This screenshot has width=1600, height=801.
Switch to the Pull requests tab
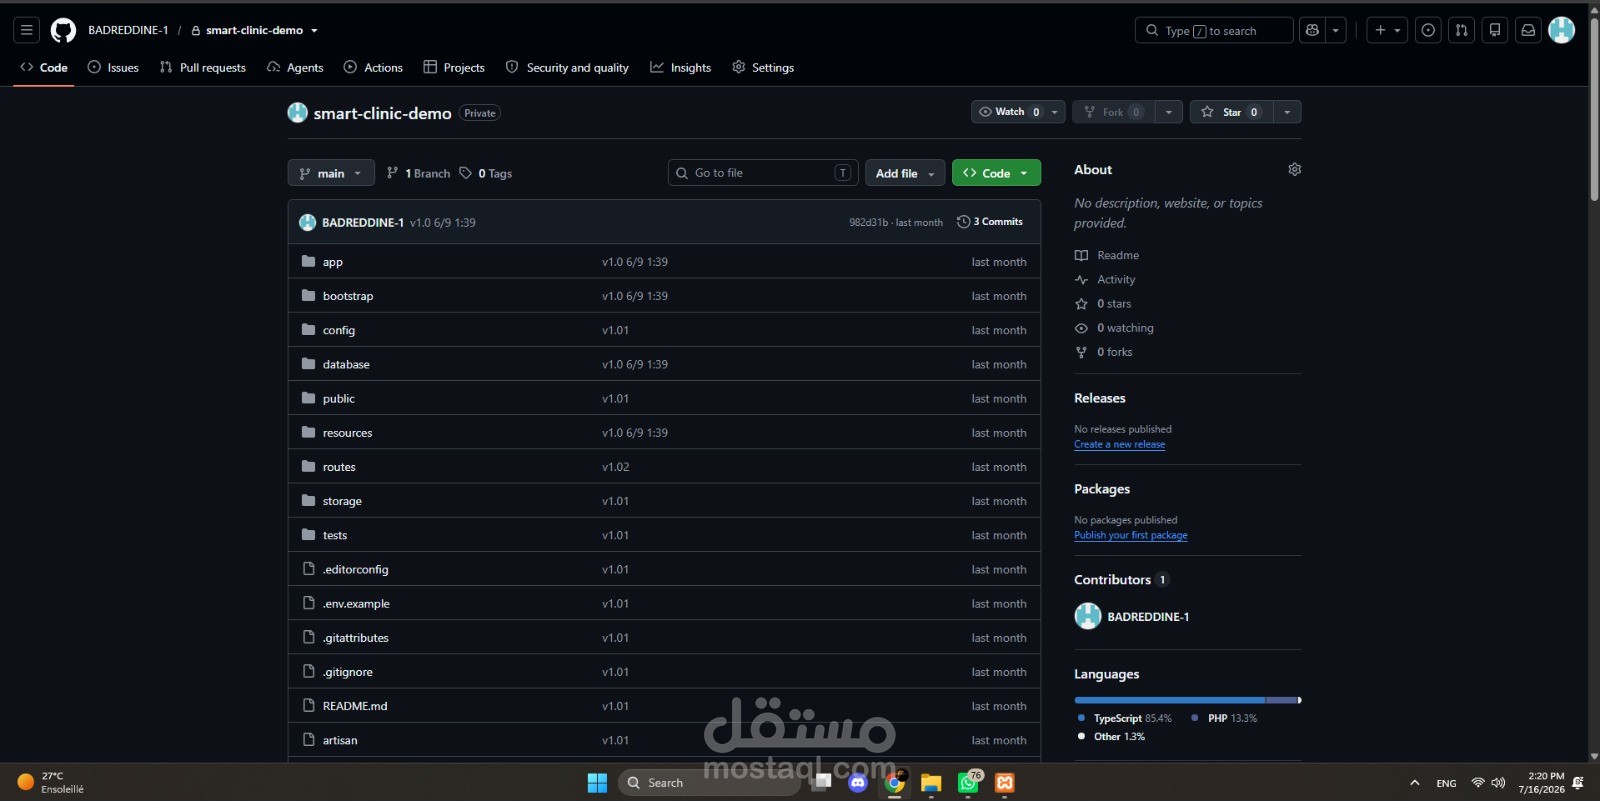coord(203,67)
